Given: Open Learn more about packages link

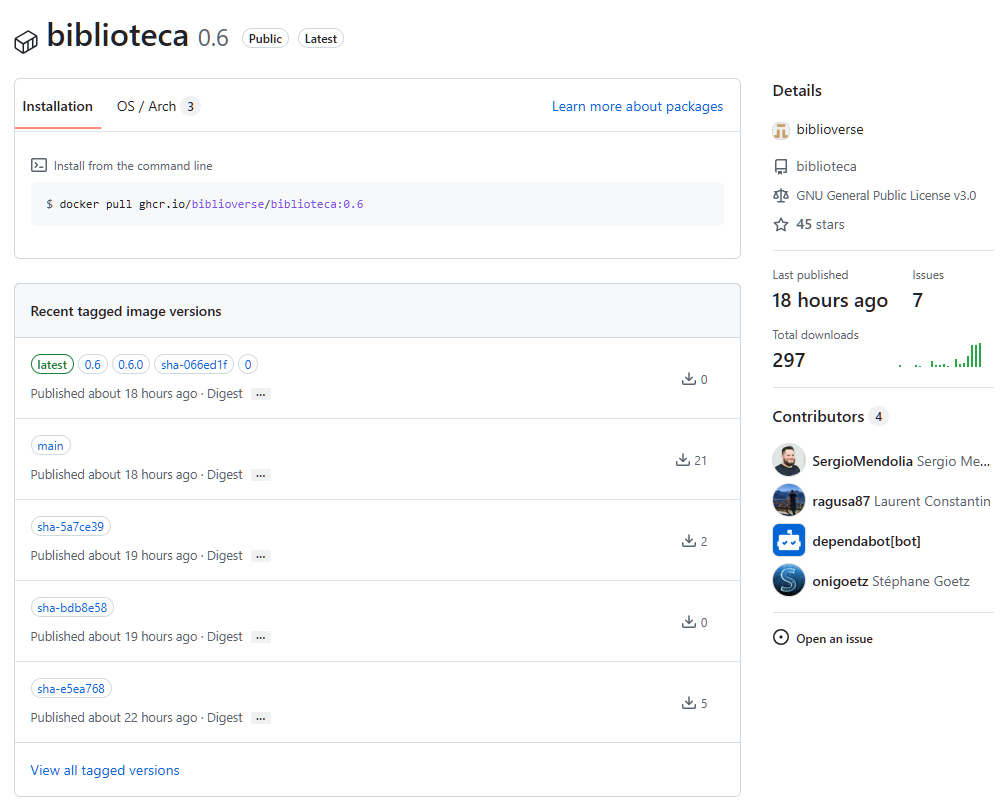Looking at the screenshot, I should [x=637, y=107].
